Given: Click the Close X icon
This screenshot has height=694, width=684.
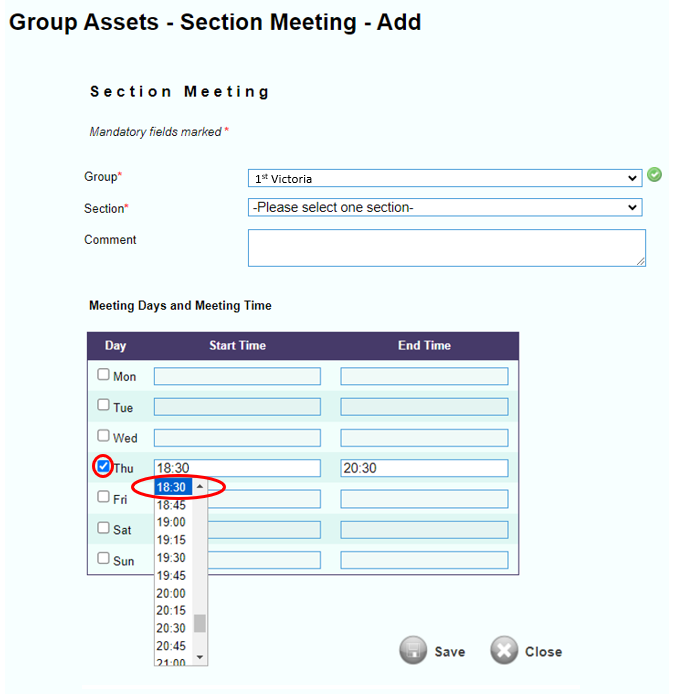Looking at the screenshot, I should click(x=504, y=650).
